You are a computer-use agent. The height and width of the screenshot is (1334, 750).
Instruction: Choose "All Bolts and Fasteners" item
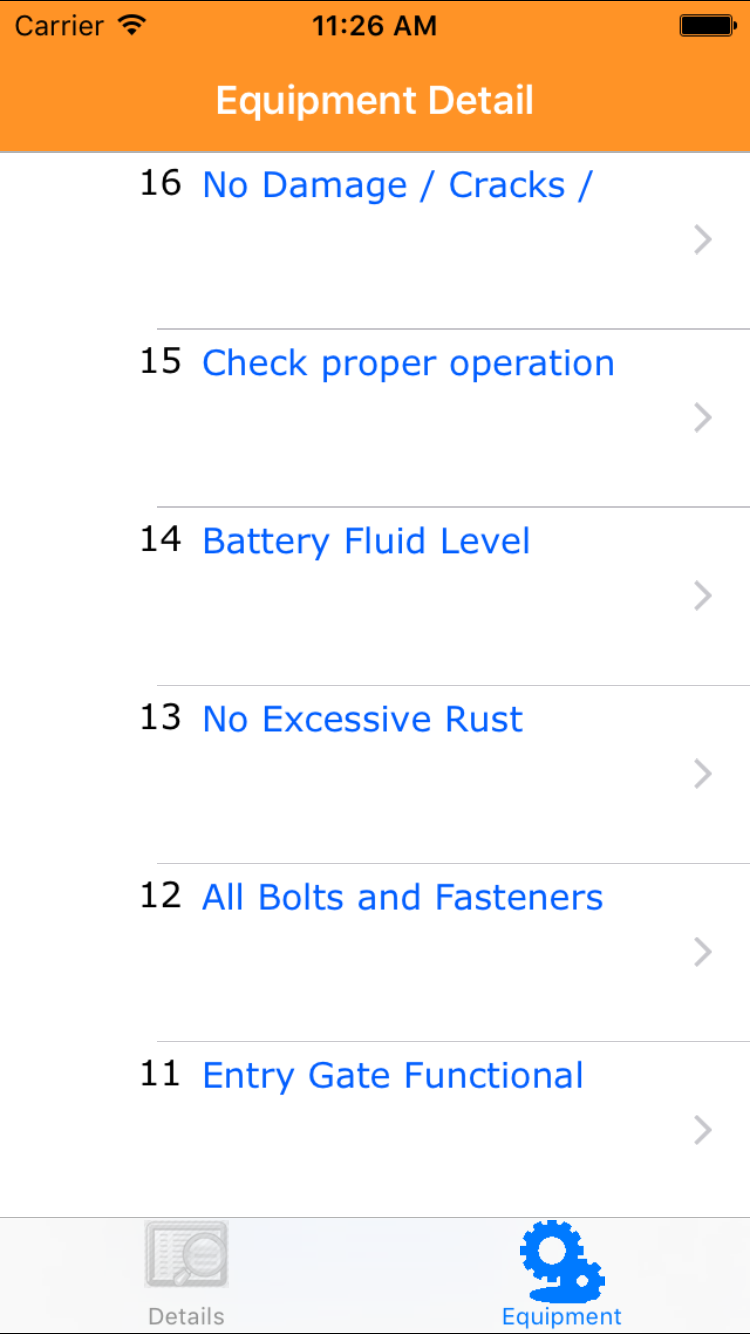[402, 897]
